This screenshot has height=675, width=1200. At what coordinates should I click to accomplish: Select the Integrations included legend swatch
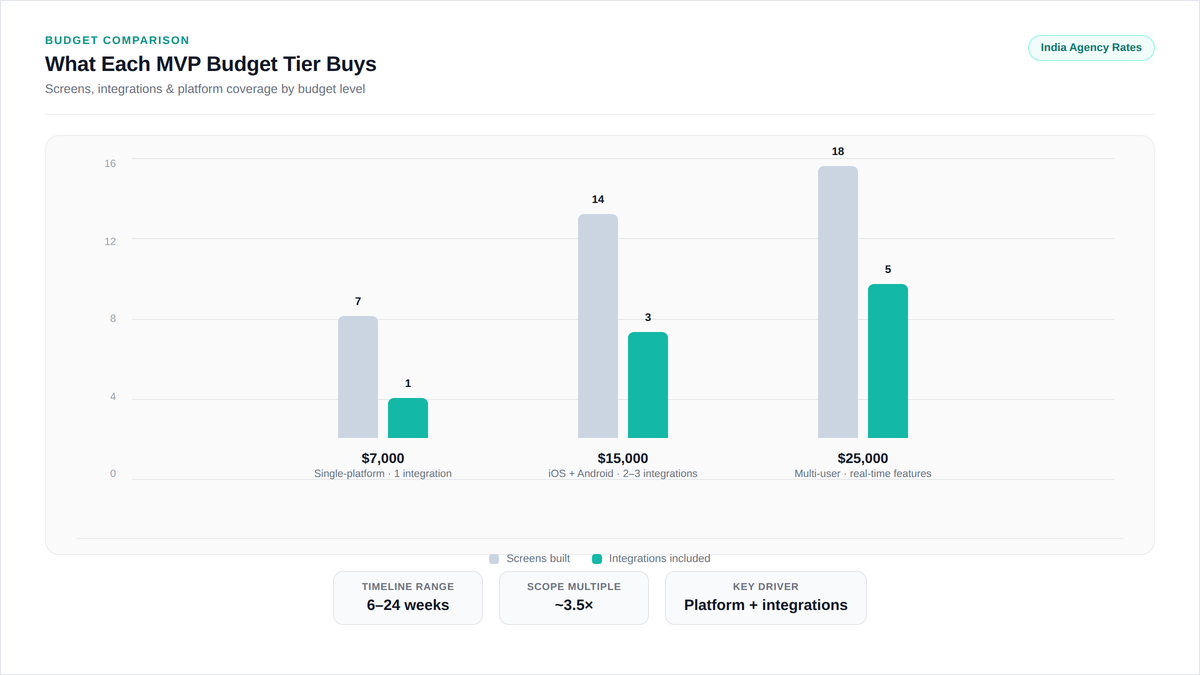click(597, 559)
